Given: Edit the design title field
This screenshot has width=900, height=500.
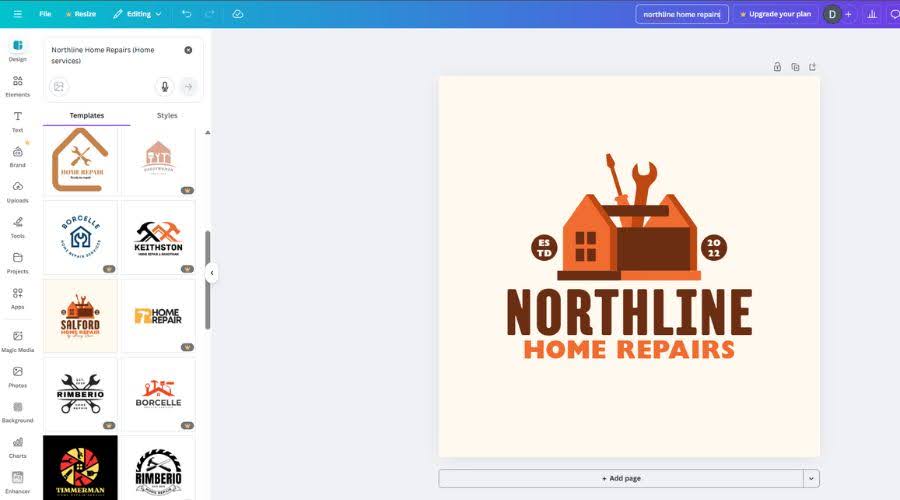Looking at the screenshot, I should pos(682,14).
